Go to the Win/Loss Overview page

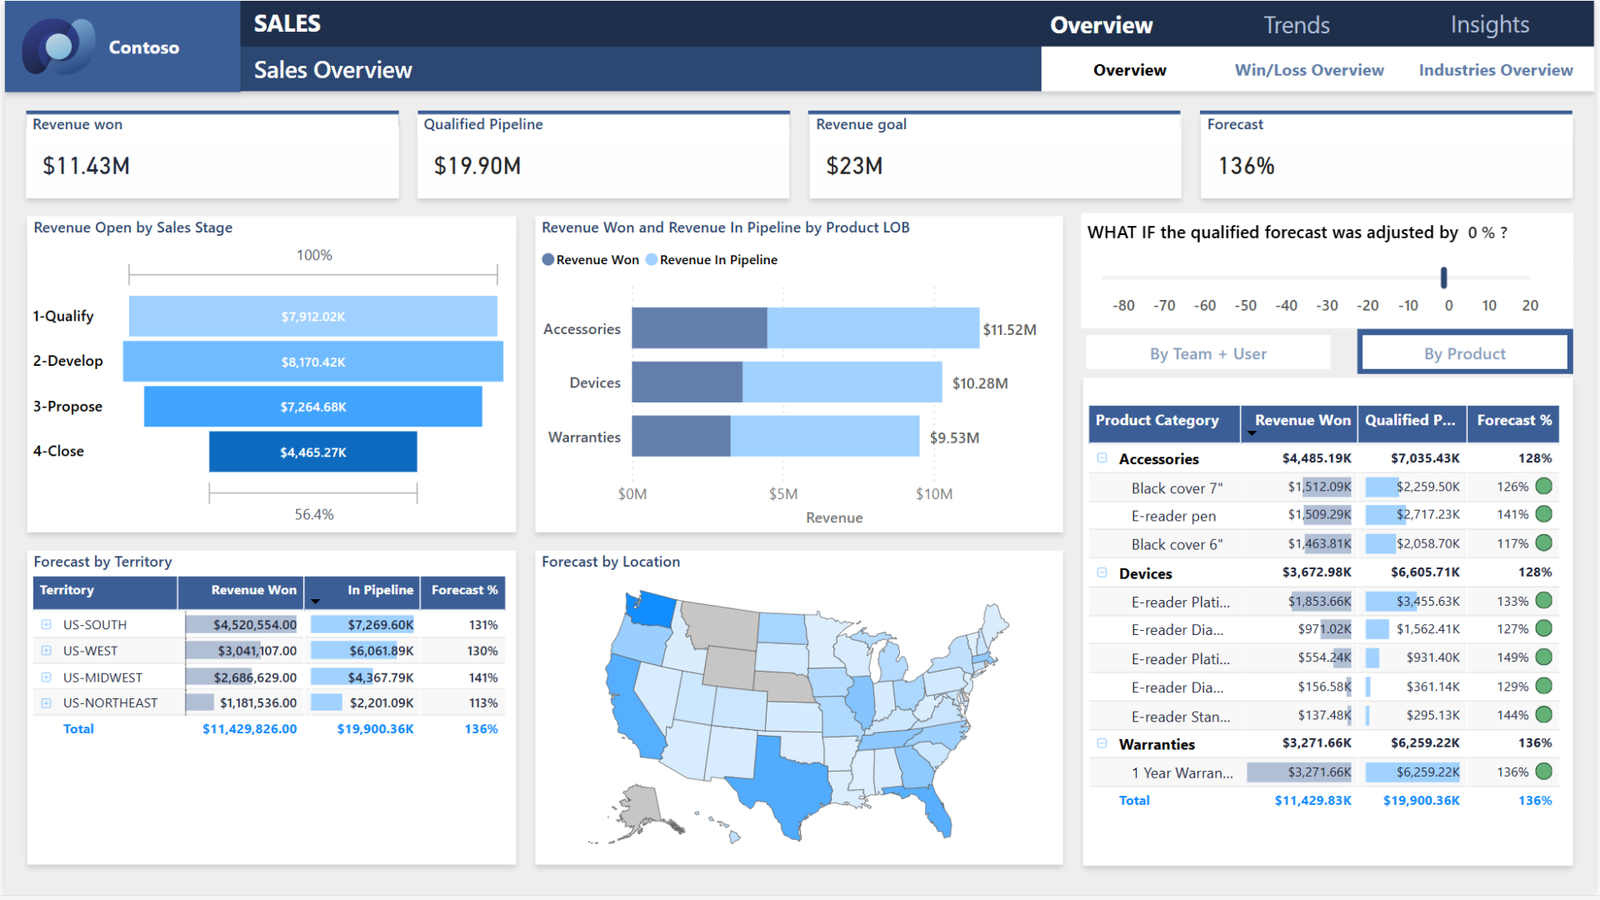click(1309, 70)
